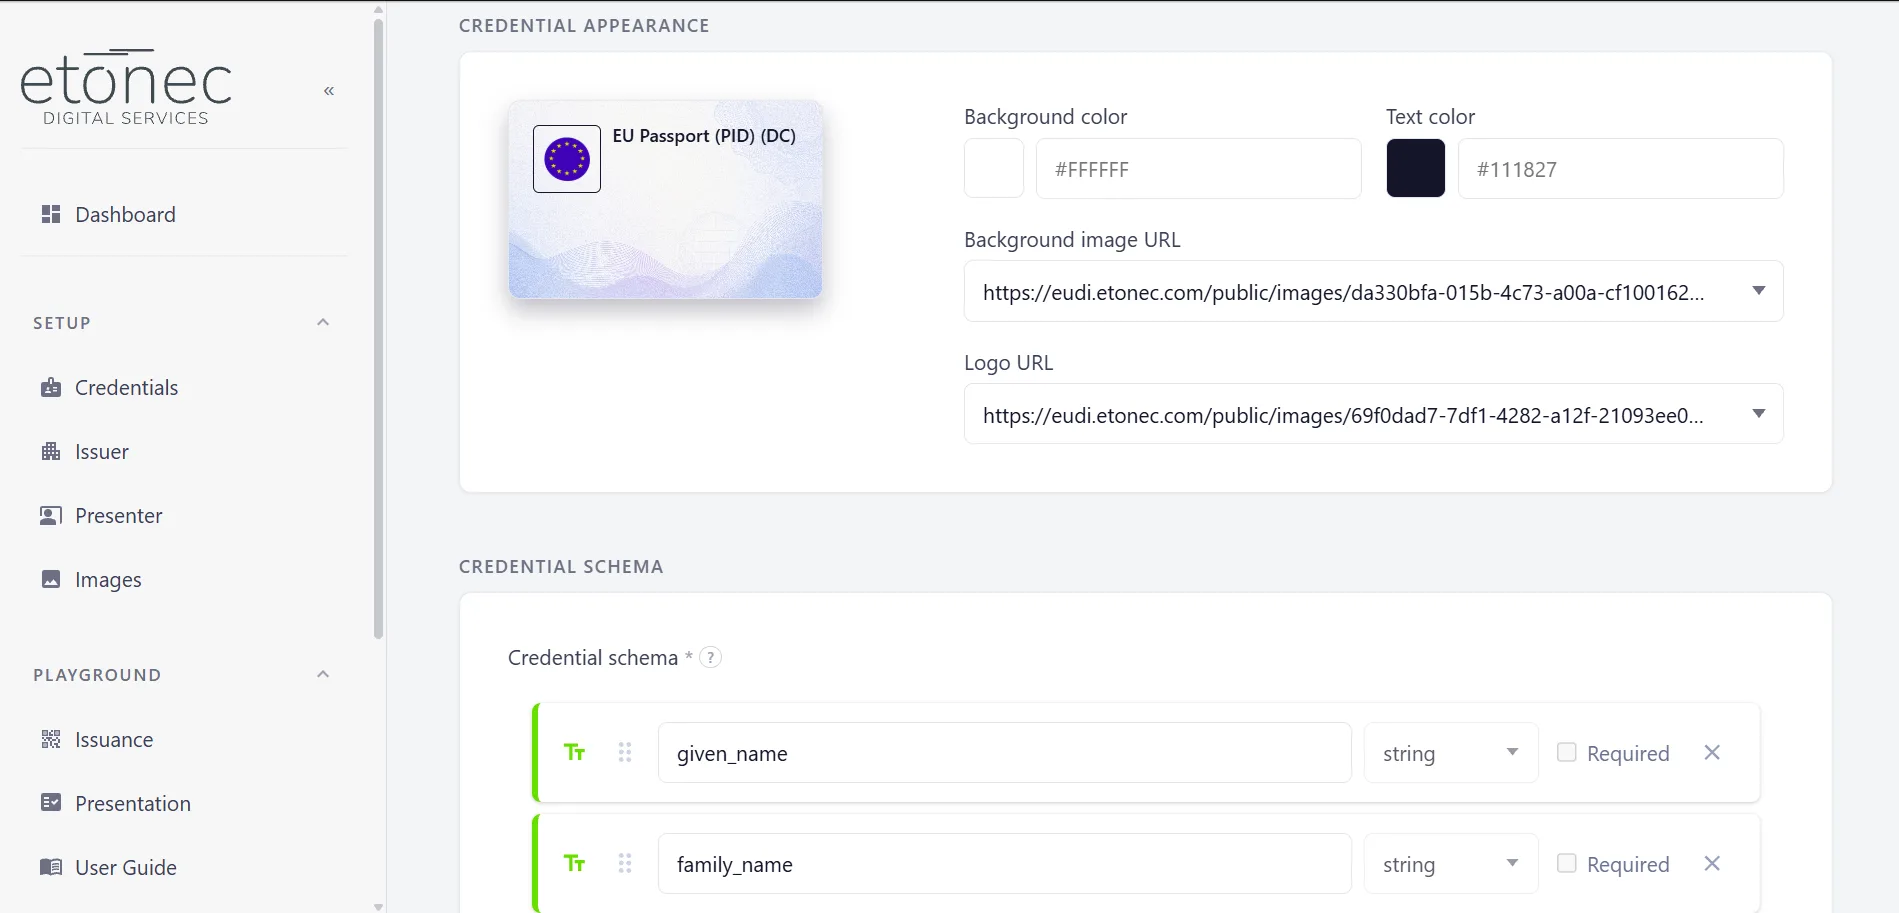The height and width of the screenshot is (913, 1899).
Task: Click the Presenter icon in sidebar
Action: (51, 515)
